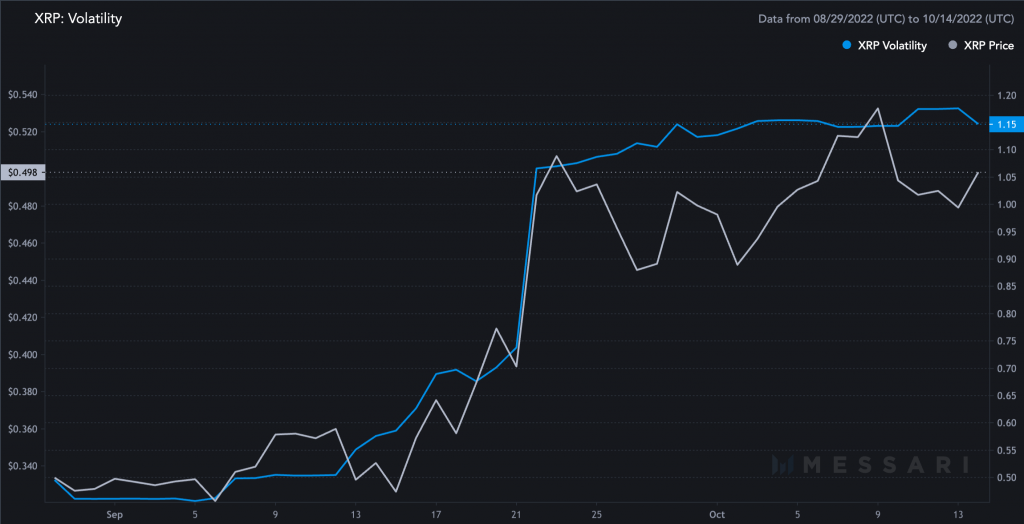Click the Oct date axis label
Image resolution: width=1024 pixels, height=524 pixels.
click(x=717, y=514)
